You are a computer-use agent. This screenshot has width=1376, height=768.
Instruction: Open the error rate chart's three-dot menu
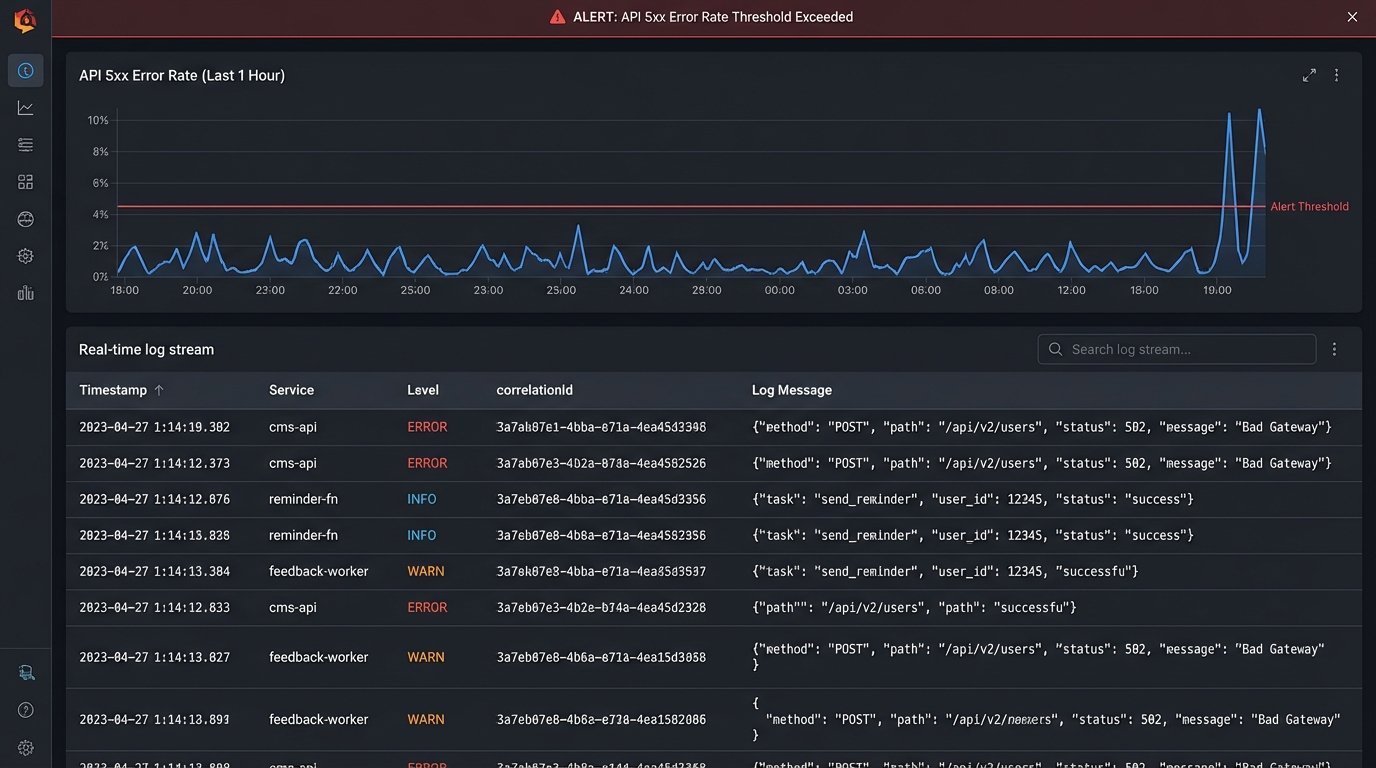pyautogui.click(x=1336, y=75)
